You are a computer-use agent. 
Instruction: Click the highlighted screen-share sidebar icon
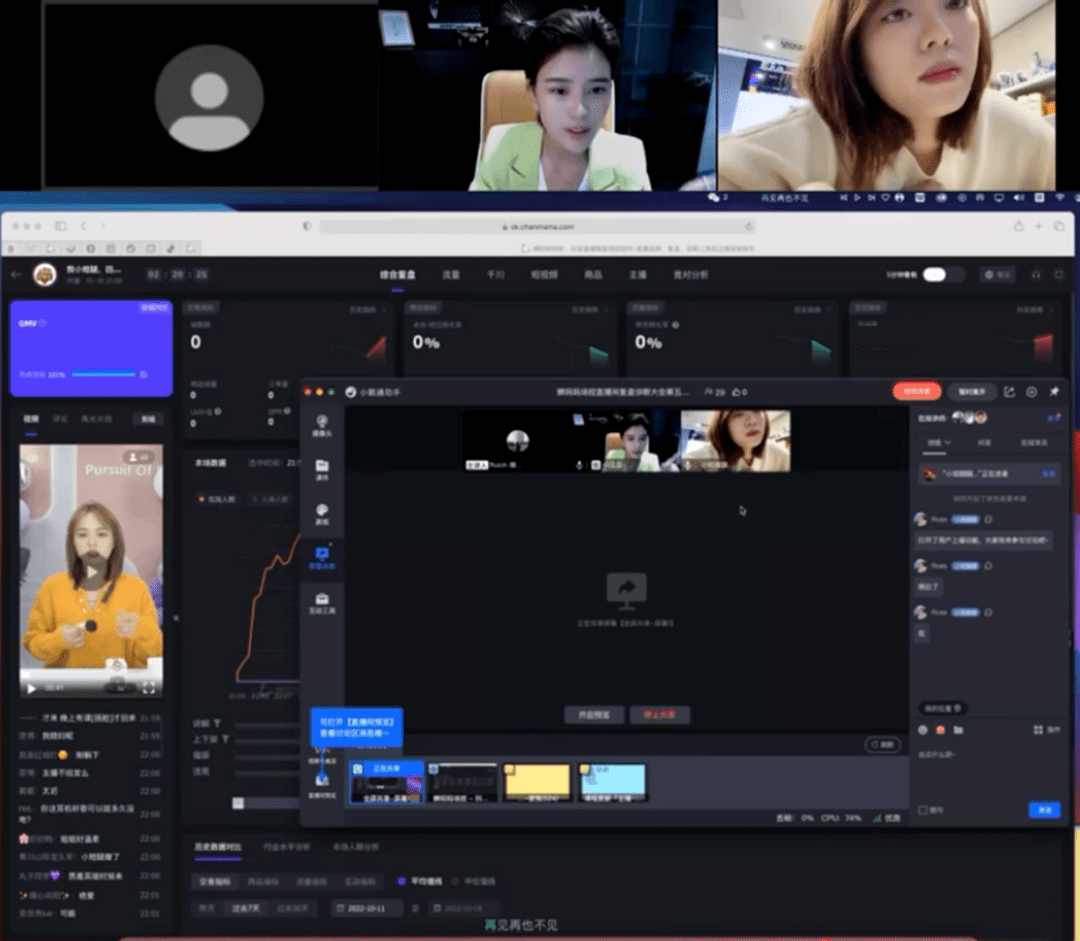point(322,558)
